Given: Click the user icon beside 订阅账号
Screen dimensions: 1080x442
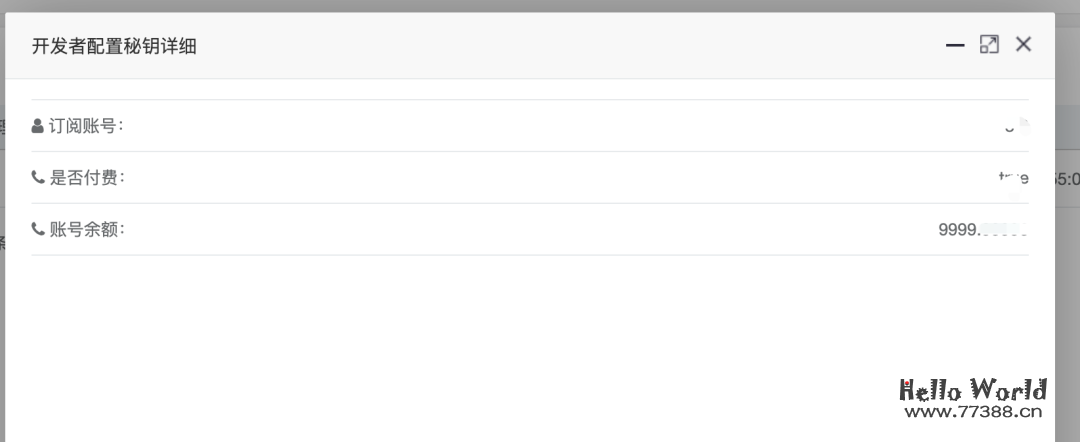Looking at the screenshot, I should tap(38, 126).
